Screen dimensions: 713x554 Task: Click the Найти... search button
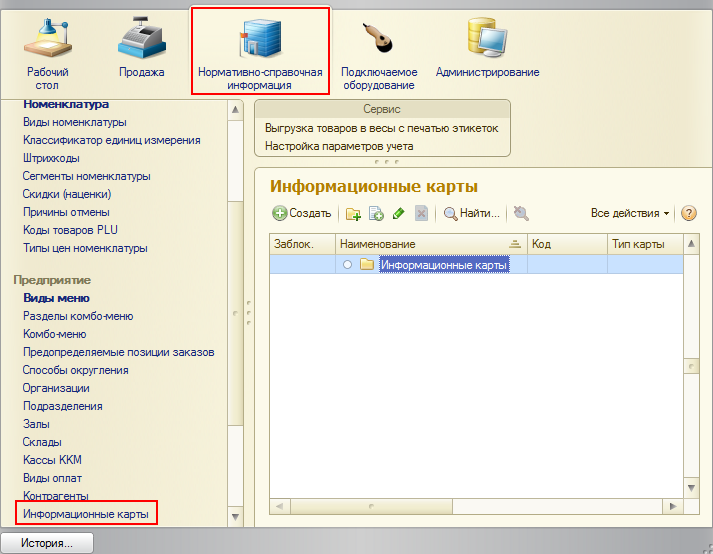[x=472, y=213]
